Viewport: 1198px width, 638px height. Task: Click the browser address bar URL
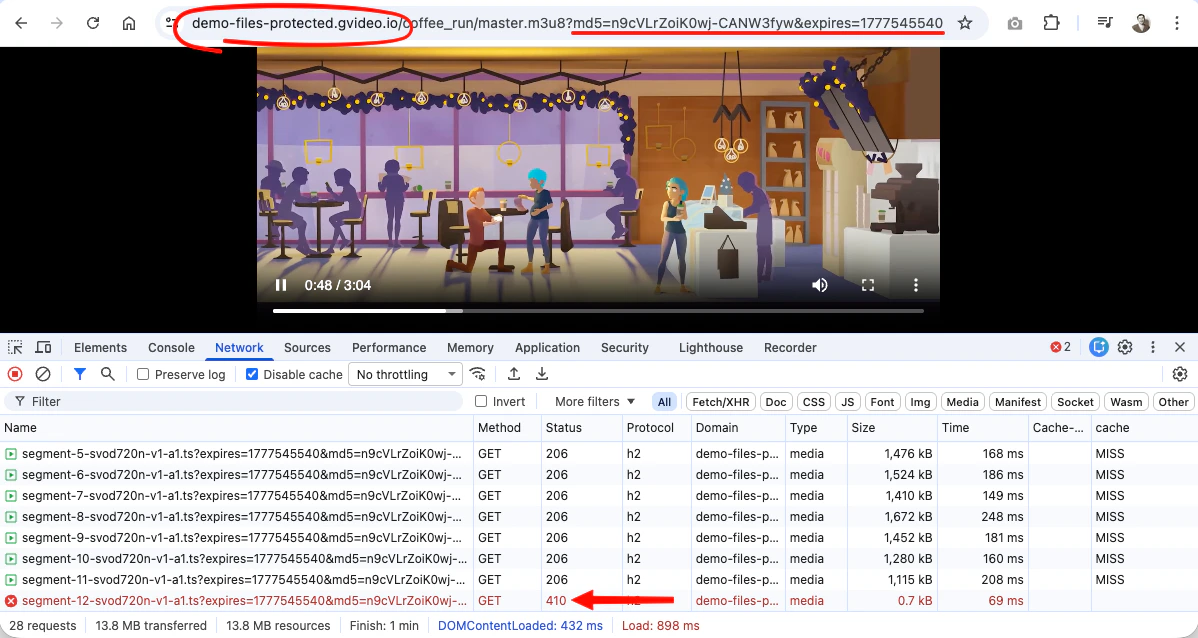coord(567,23)
